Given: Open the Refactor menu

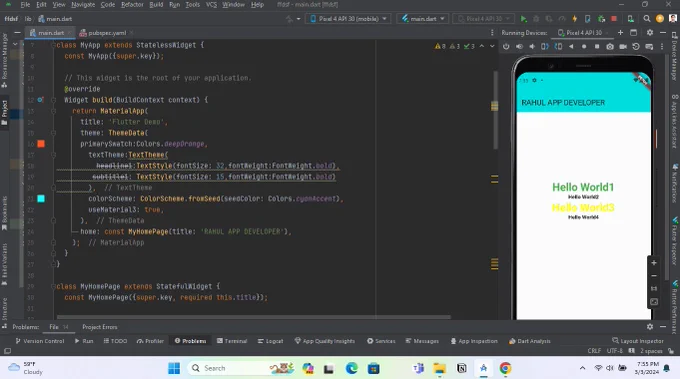Looking at the screenshot, I should [x=132, y=4].
